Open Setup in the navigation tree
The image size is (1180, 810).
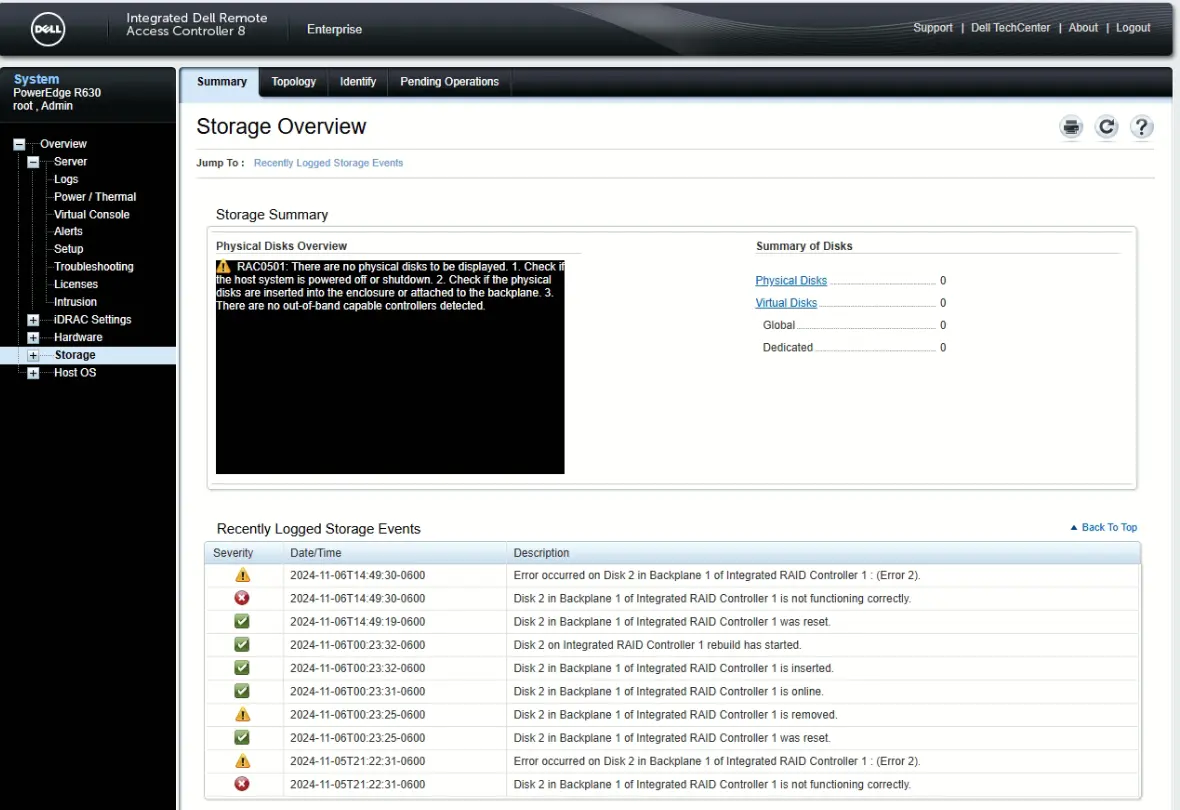pyautogui.click(x=68, y=249)
